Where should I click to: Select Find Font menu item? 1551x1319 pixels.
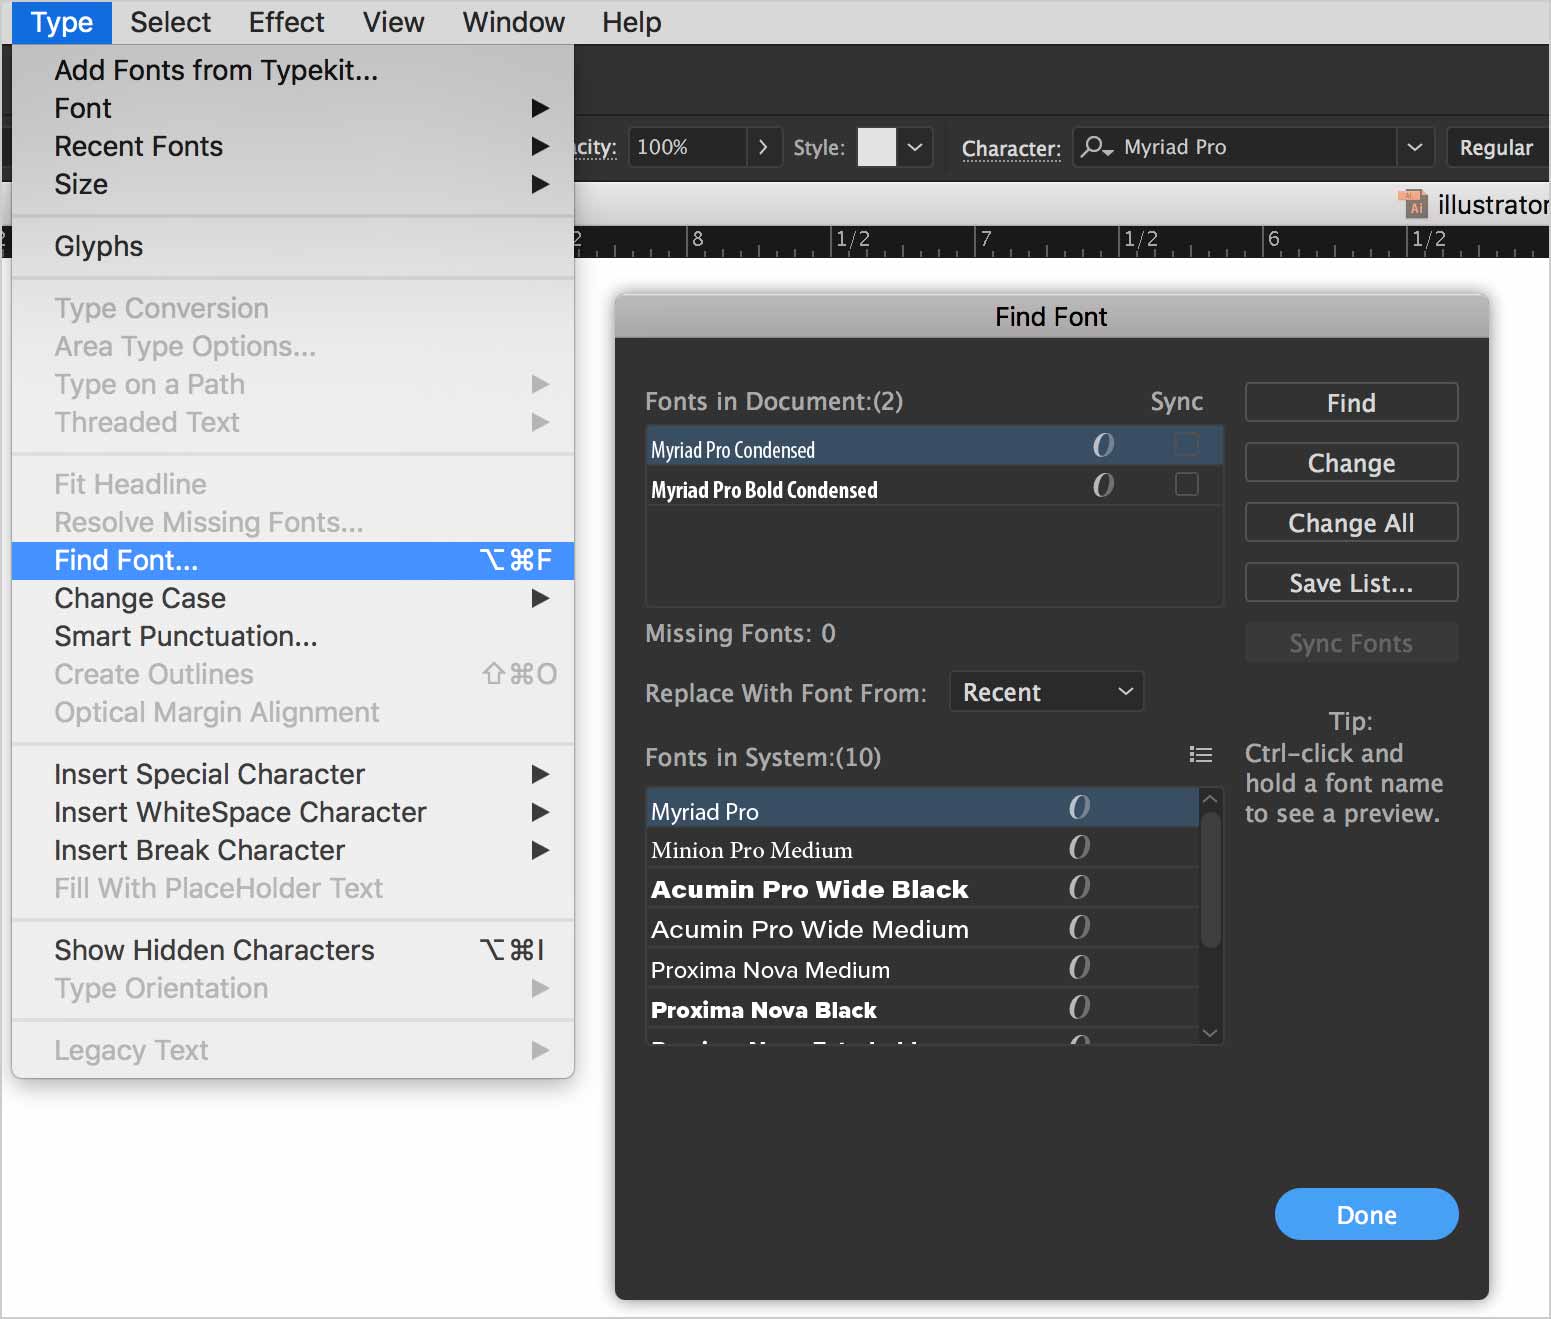point(293,560)
